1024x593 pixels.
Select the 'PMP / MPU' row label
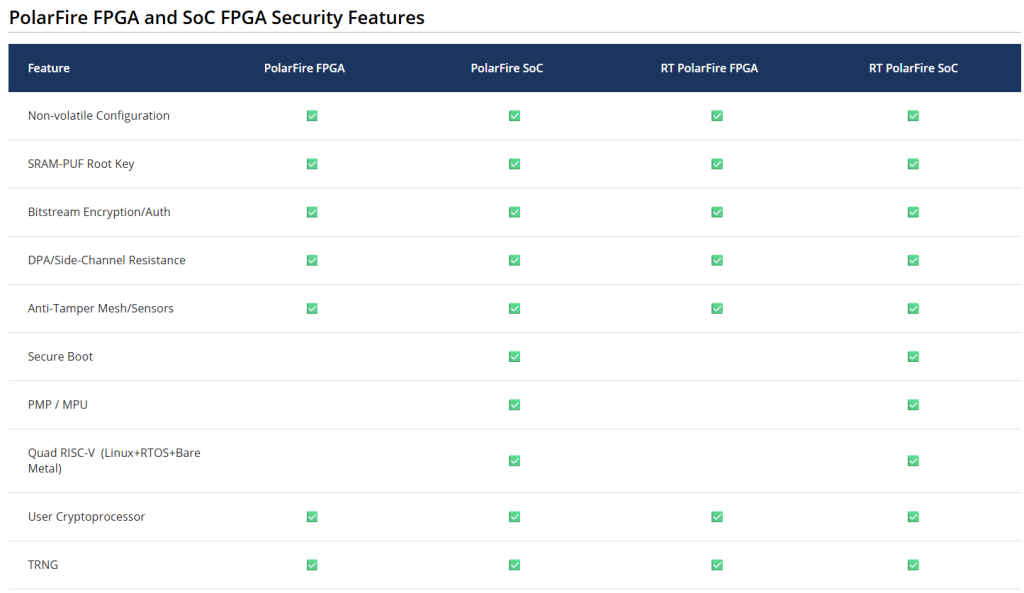pos(57,405)
